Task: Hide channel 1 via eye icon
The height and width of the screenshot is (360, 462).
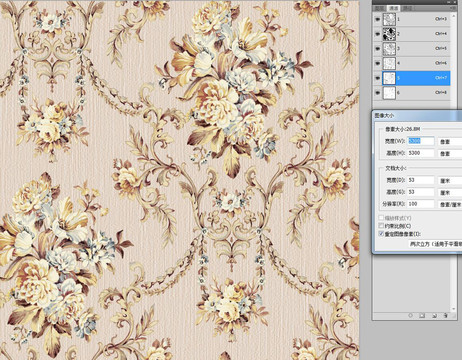Action: [x=377, y=20]
